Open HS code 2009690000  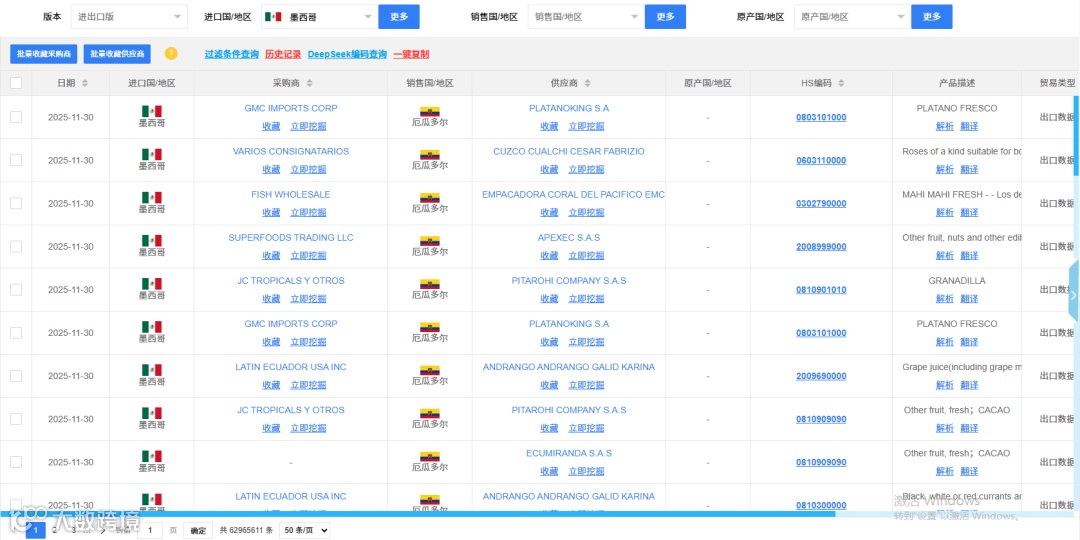click(821, 376)
